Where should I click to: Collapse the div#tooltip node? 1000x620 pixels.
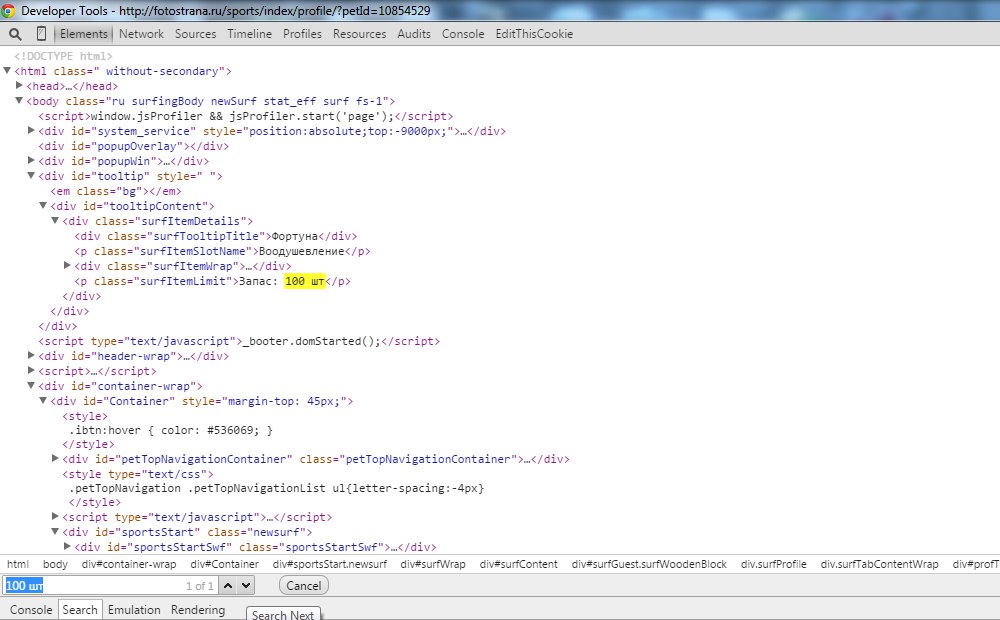(31, 175)
